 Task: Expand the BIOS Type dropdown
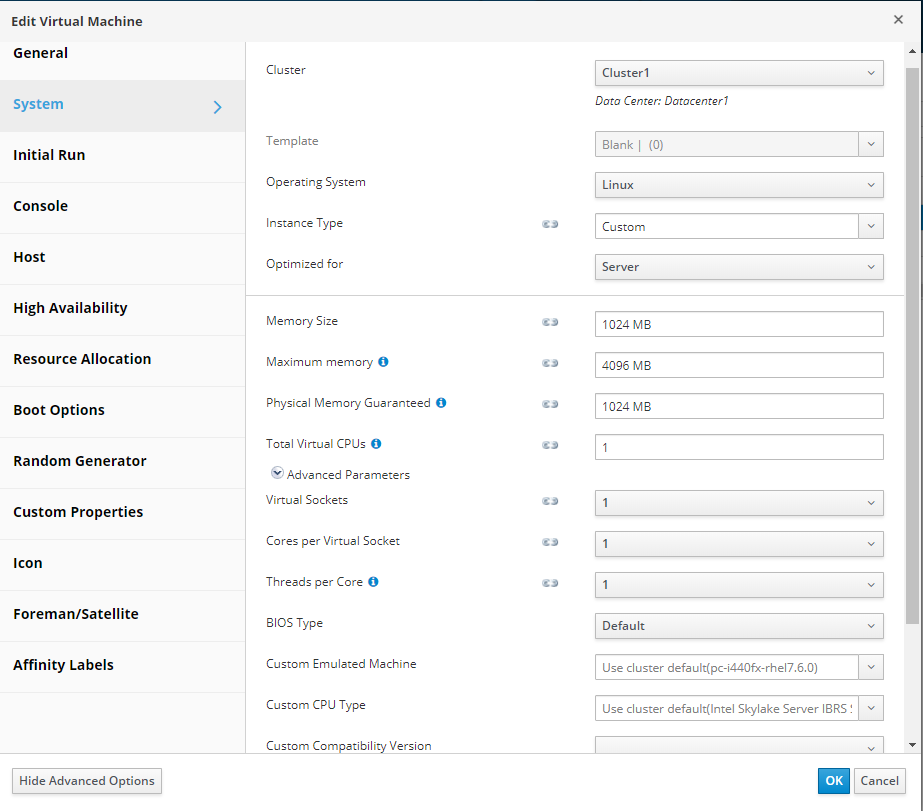(x=739, y=626)
